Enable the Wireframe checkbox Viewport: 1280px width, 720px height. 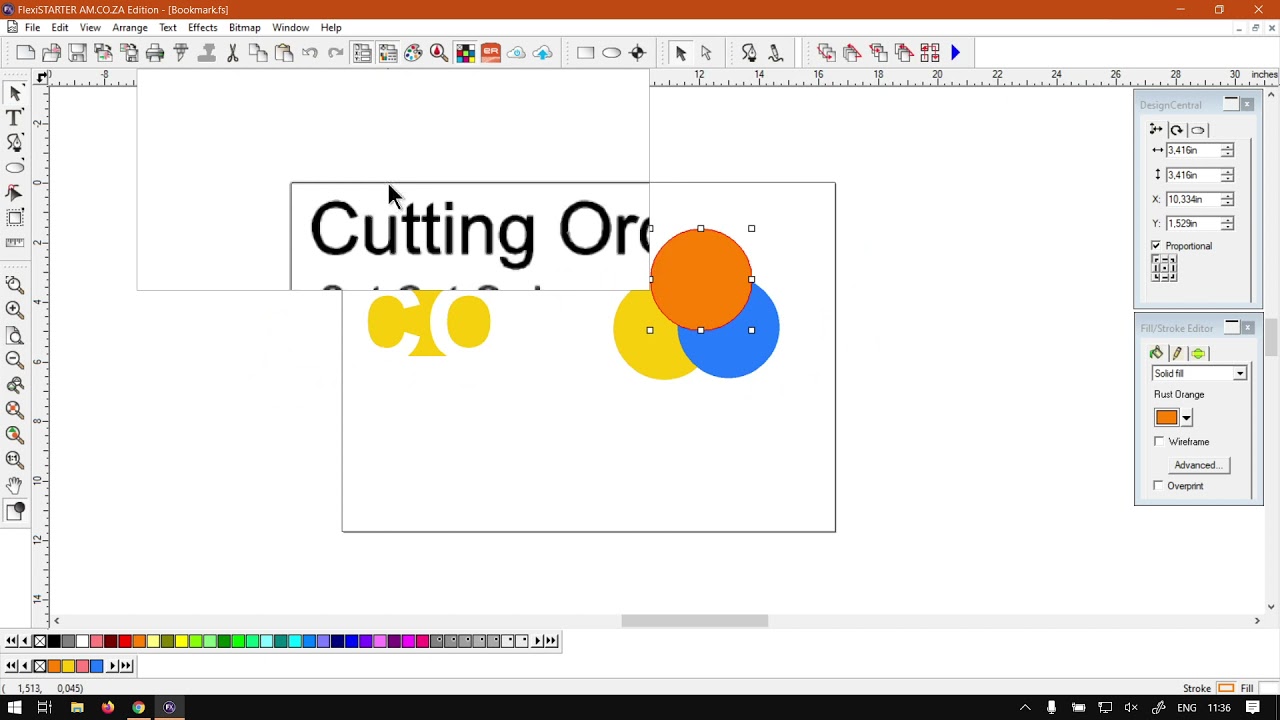1159,441
